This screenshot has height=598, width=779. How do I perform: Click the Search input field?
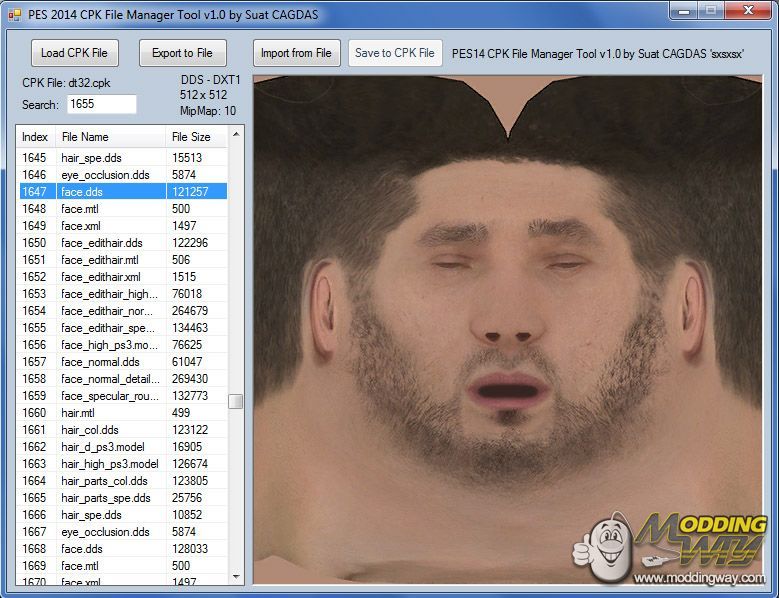pyautogui.click(x=101, y=104)
